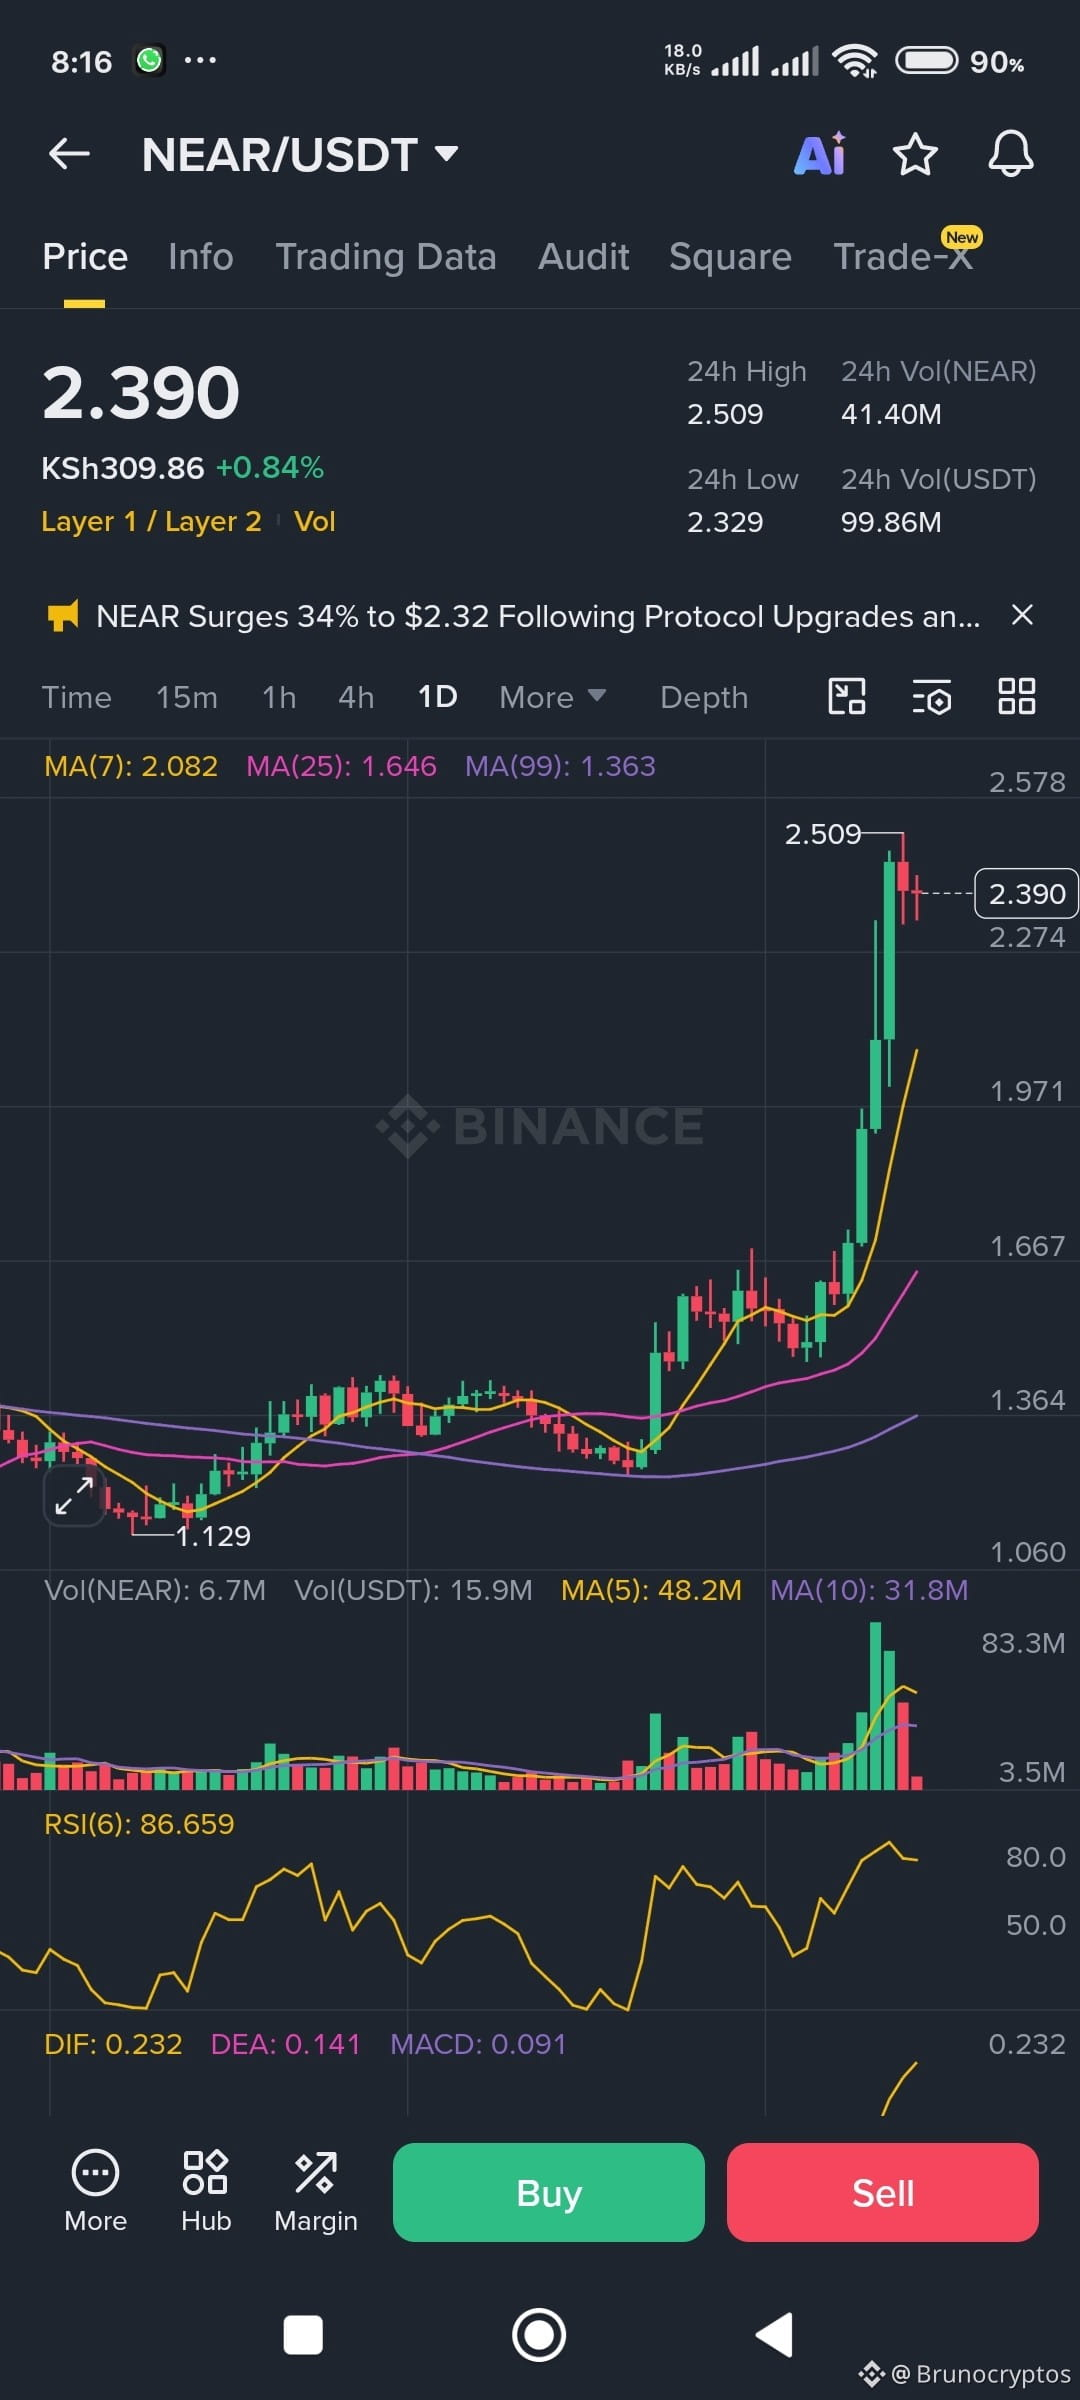The image size is (1080, 2400).
Task: Open the Trade-X tab
Action: click(x=904, y=257)
